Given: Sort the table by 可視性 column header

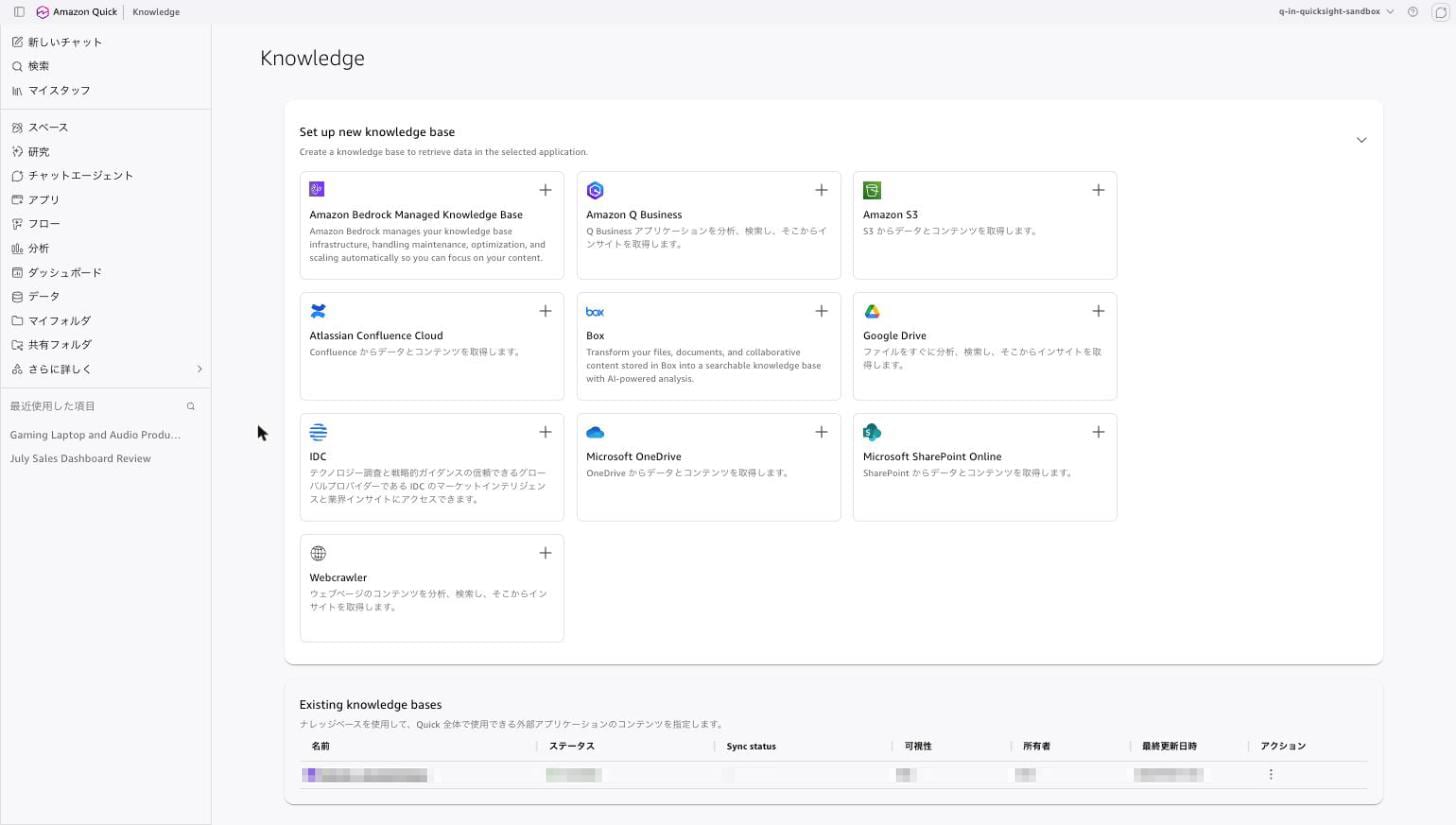Looking at the screenshot, I should tap(918, 746).
